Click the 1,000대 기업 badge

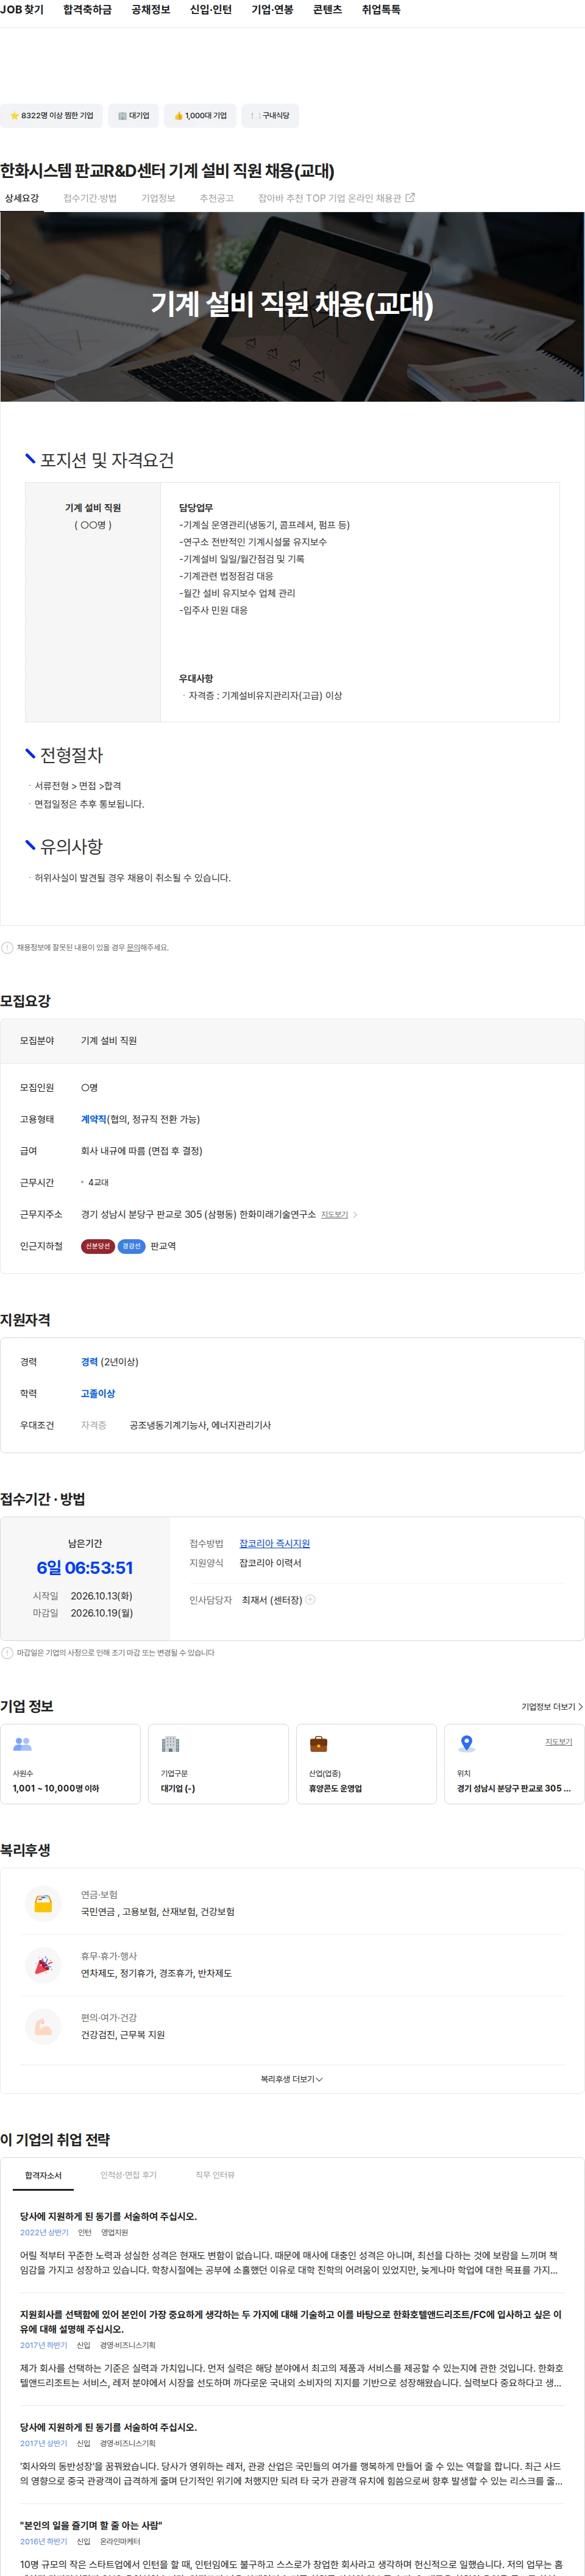(200, 115)
